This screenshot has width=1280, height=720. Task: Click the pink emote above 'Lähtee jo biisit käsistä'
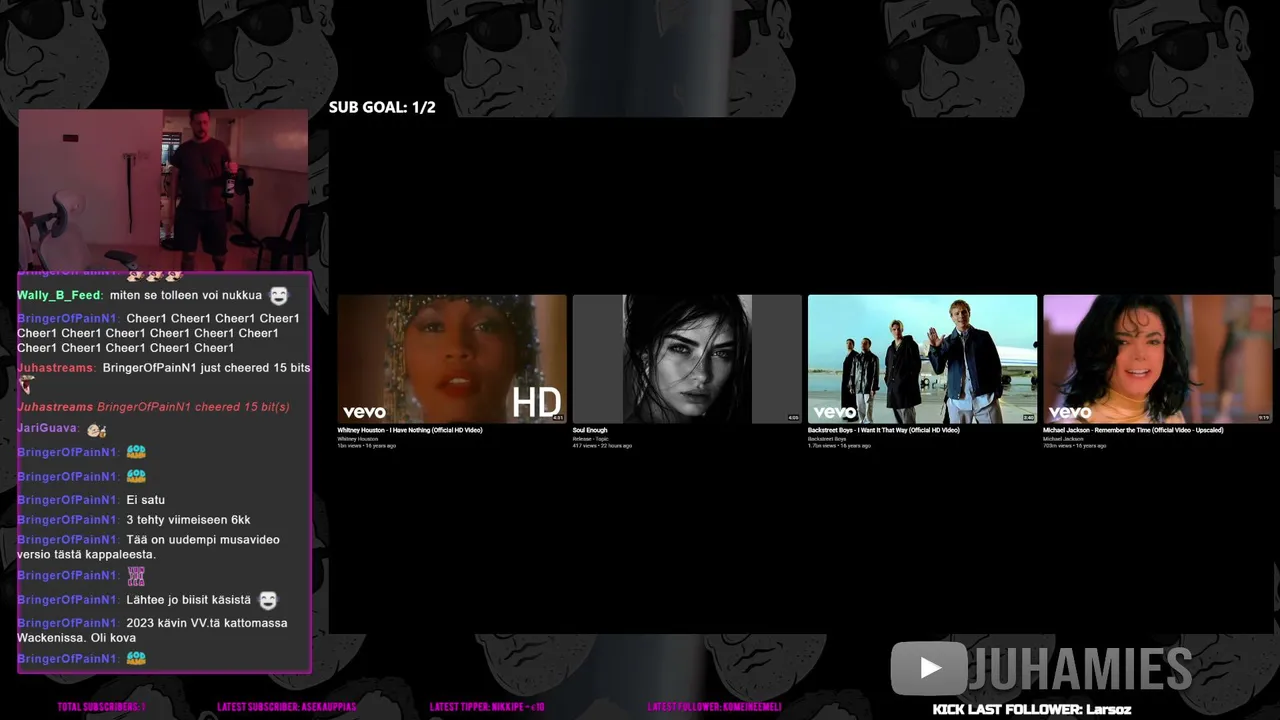pos(136,576)
